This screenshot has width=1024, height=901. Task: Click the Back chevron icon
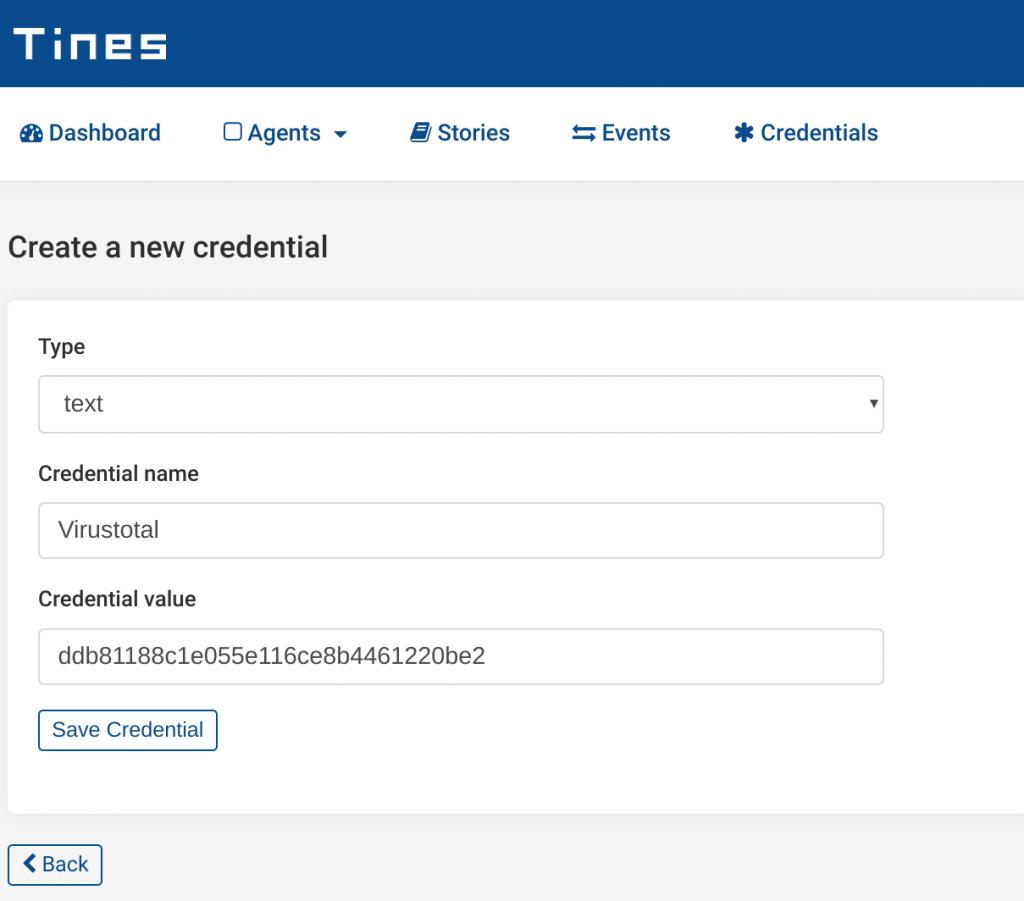(29, 863)
